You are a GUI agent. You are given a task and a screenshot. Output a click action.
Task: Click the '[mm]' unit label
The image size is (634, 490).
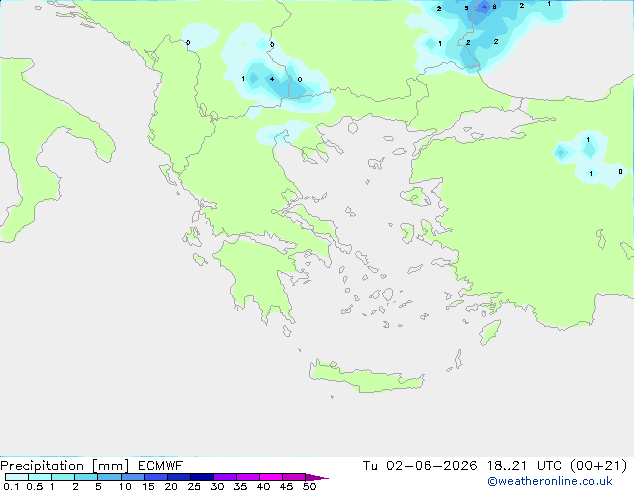pos(110,466)
